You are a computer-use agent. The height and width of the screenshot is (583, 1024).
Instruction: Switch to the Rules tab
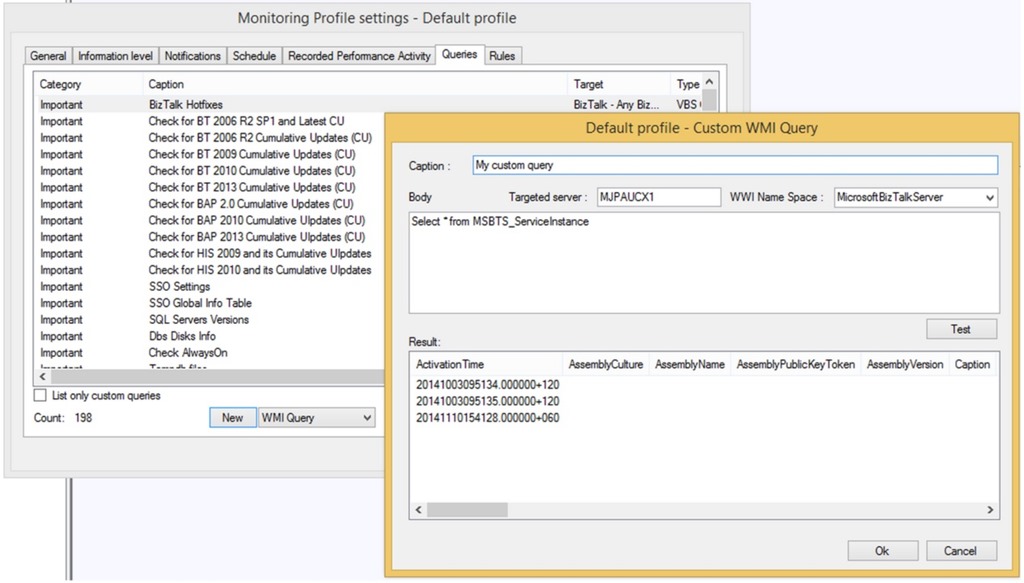tap(502, 56)
